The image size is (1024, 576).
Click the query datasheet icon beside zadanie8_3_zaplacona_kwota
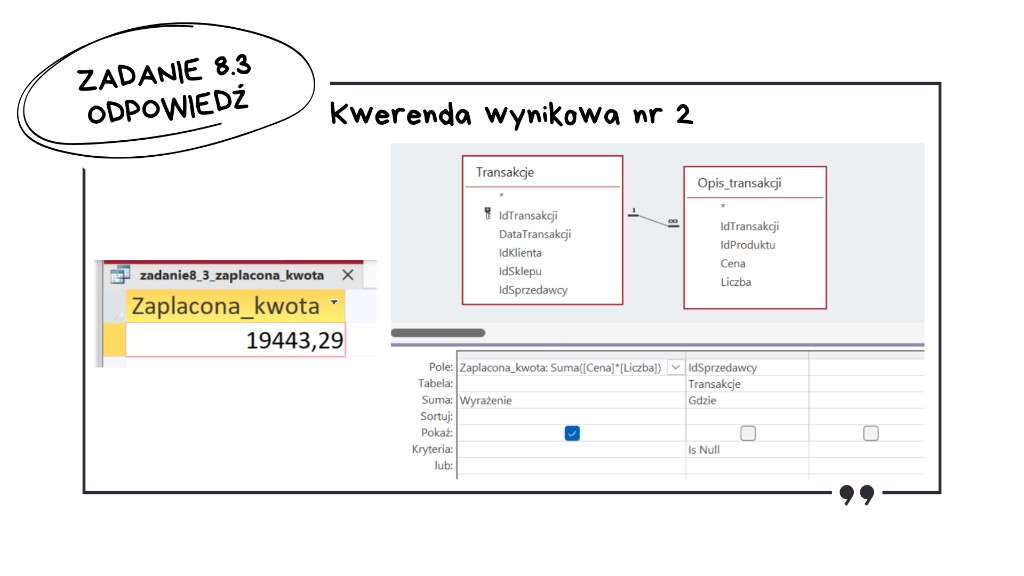coord(120,275)
